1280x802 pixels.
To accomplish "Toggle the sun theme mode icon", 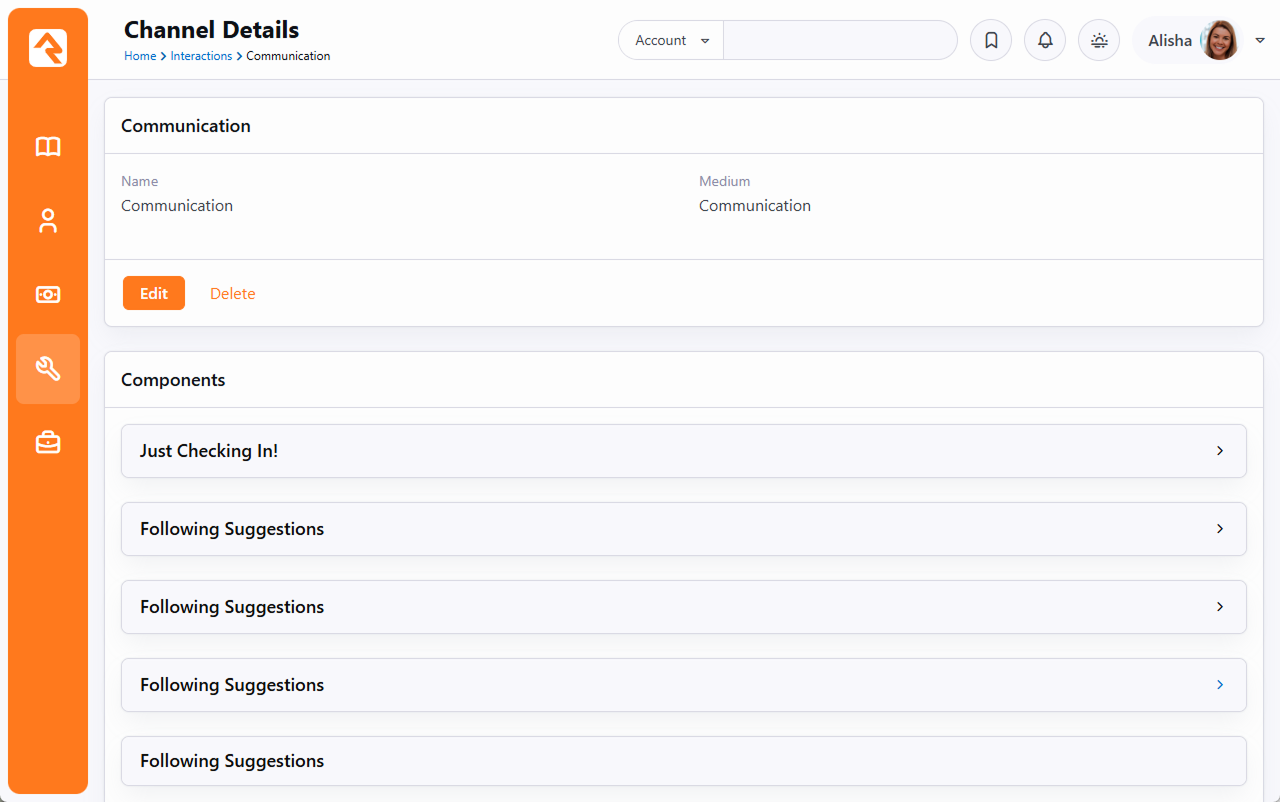I will pyautogui.click(x=1099, y=41).
